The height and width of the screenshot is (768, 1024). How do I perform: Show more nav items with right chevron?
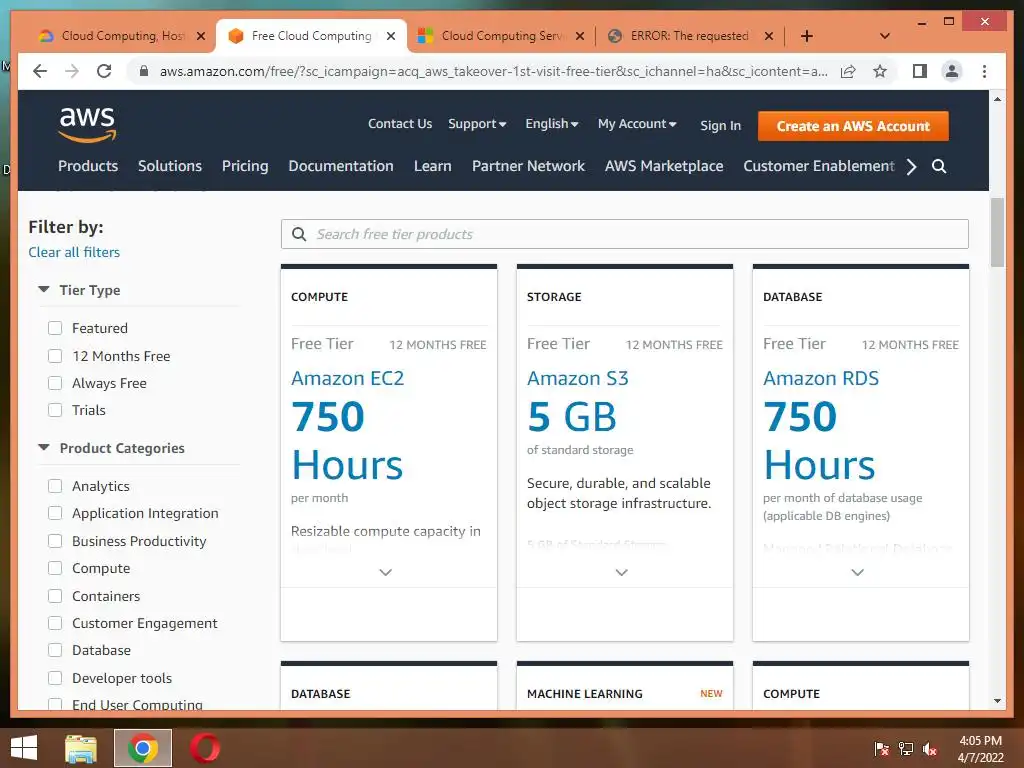point(911,167)
